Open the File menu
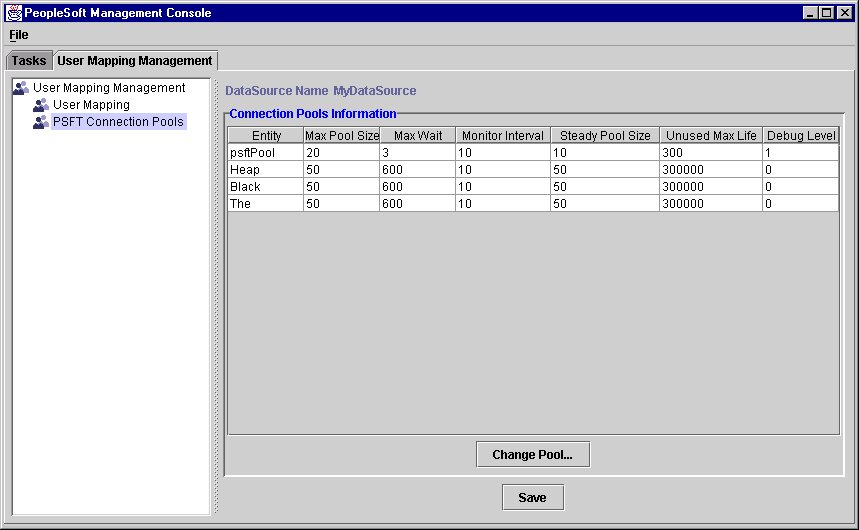The image size is (859, 530). pos(19,35)
